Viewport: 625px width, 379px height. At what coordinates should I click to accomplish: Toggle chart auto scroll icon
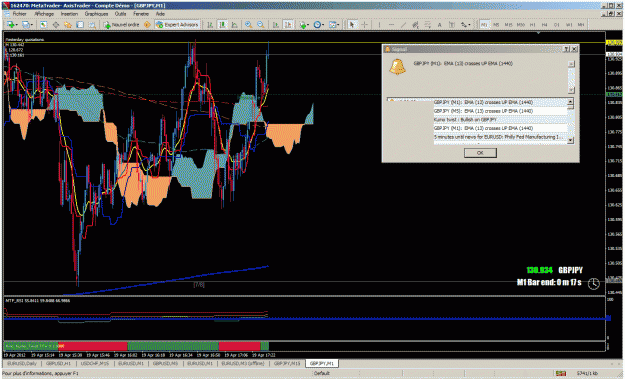coord(276,25)
